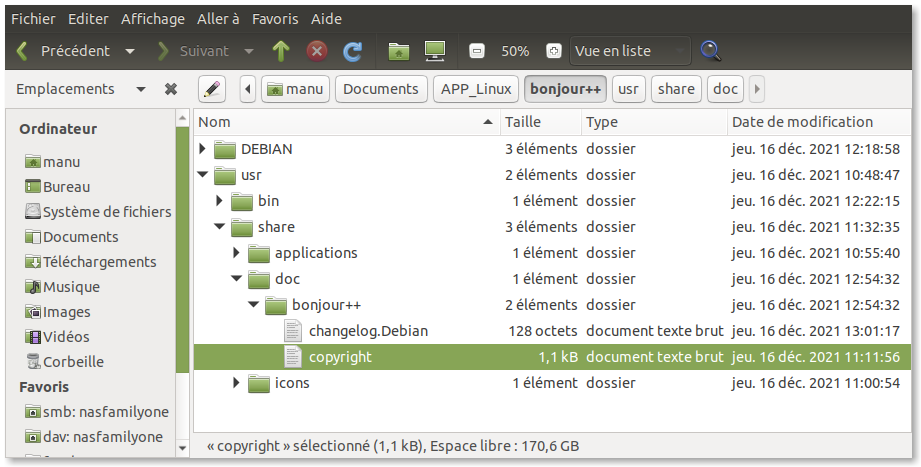Open Bureau in the sidebar
This screenshot has width=921, height=467.
click(58, 187)
